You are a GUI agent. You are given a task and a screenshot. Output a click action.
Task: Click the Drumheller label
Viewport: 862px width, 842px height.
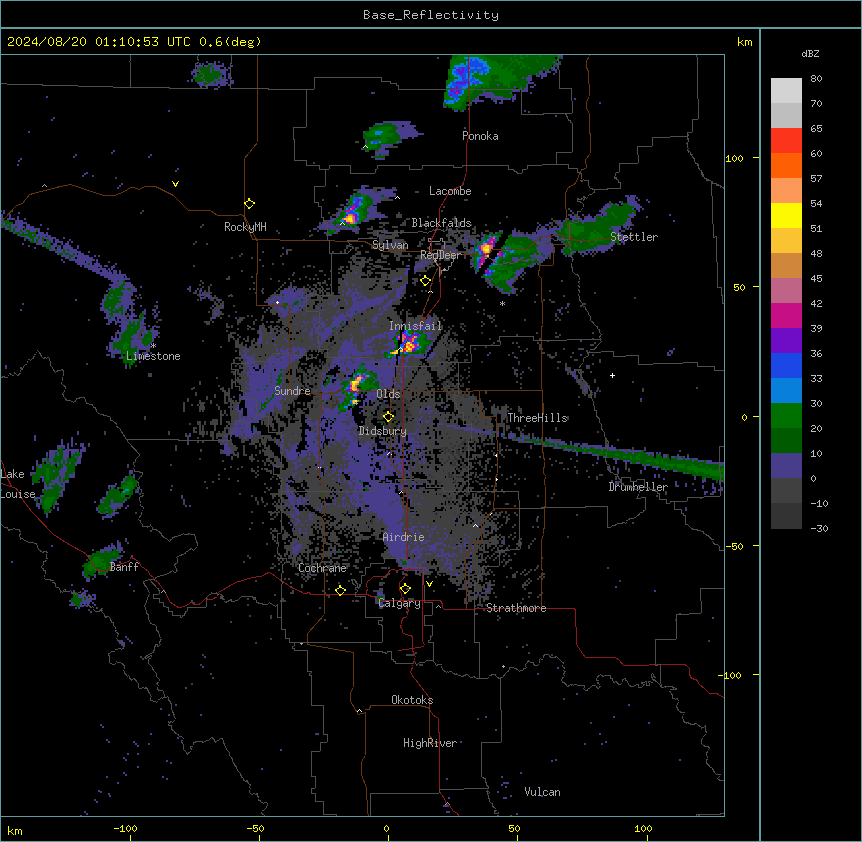638,487
